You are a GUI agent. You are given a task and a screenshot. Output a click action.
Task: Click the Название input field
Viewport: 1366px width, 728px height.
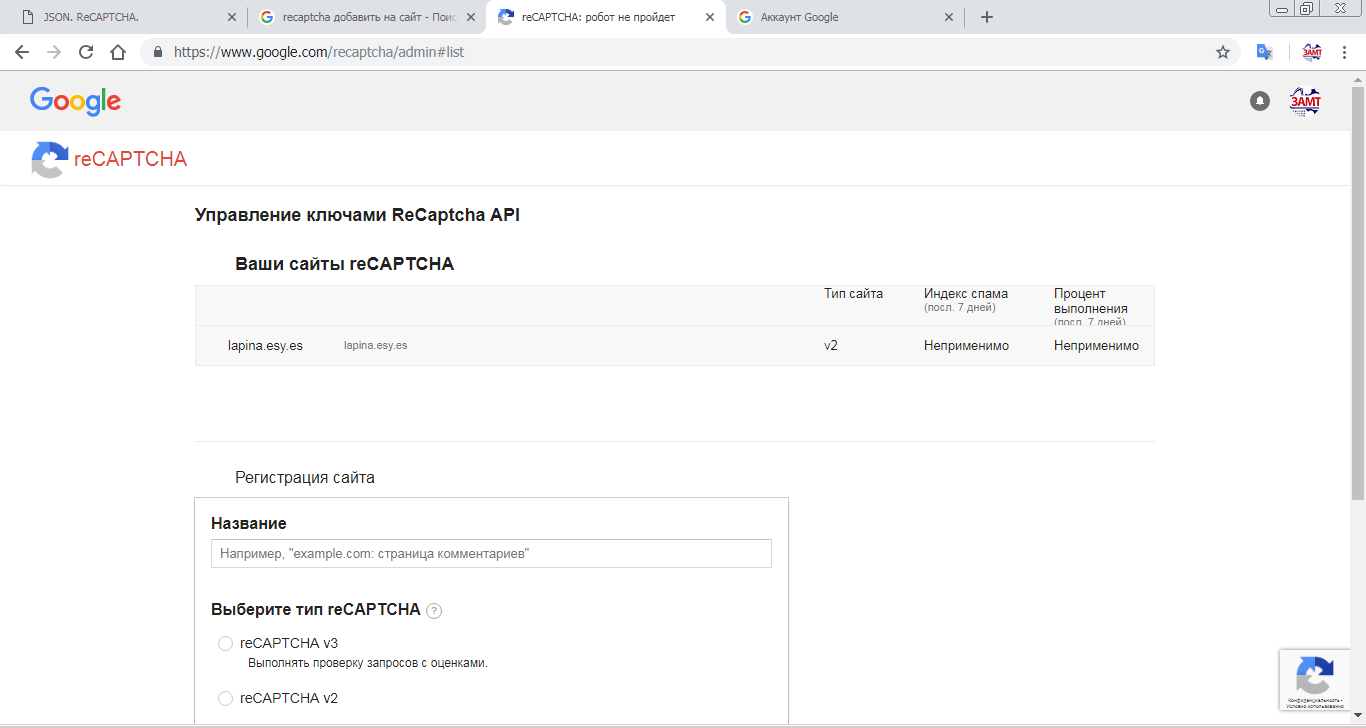point(491,553)
